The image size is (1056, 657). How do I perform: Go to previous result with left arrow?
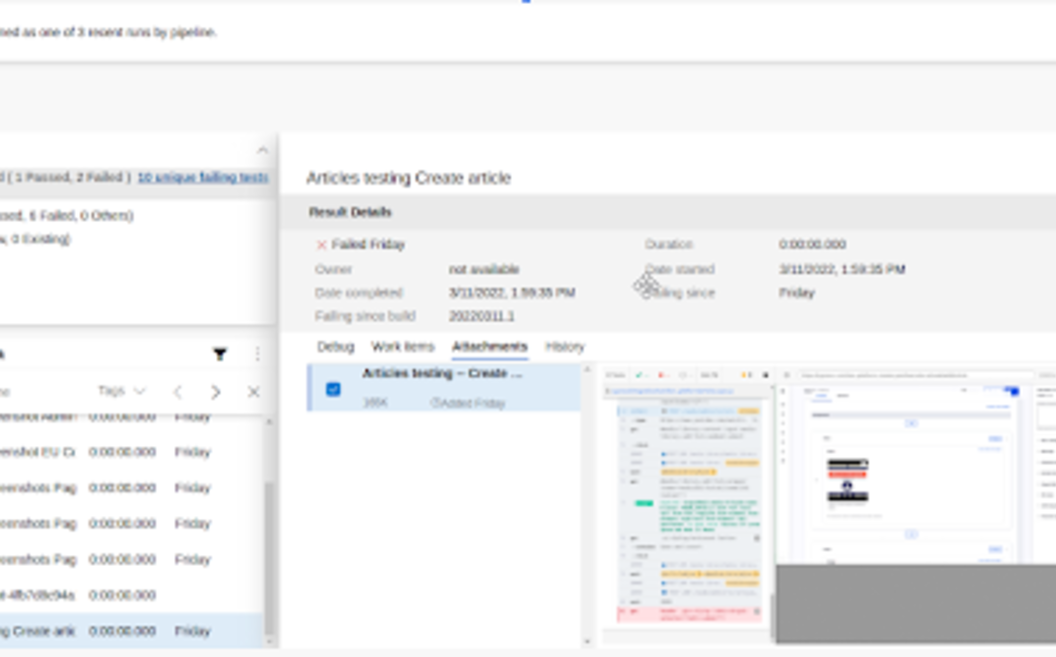click(x=178, y=392)
